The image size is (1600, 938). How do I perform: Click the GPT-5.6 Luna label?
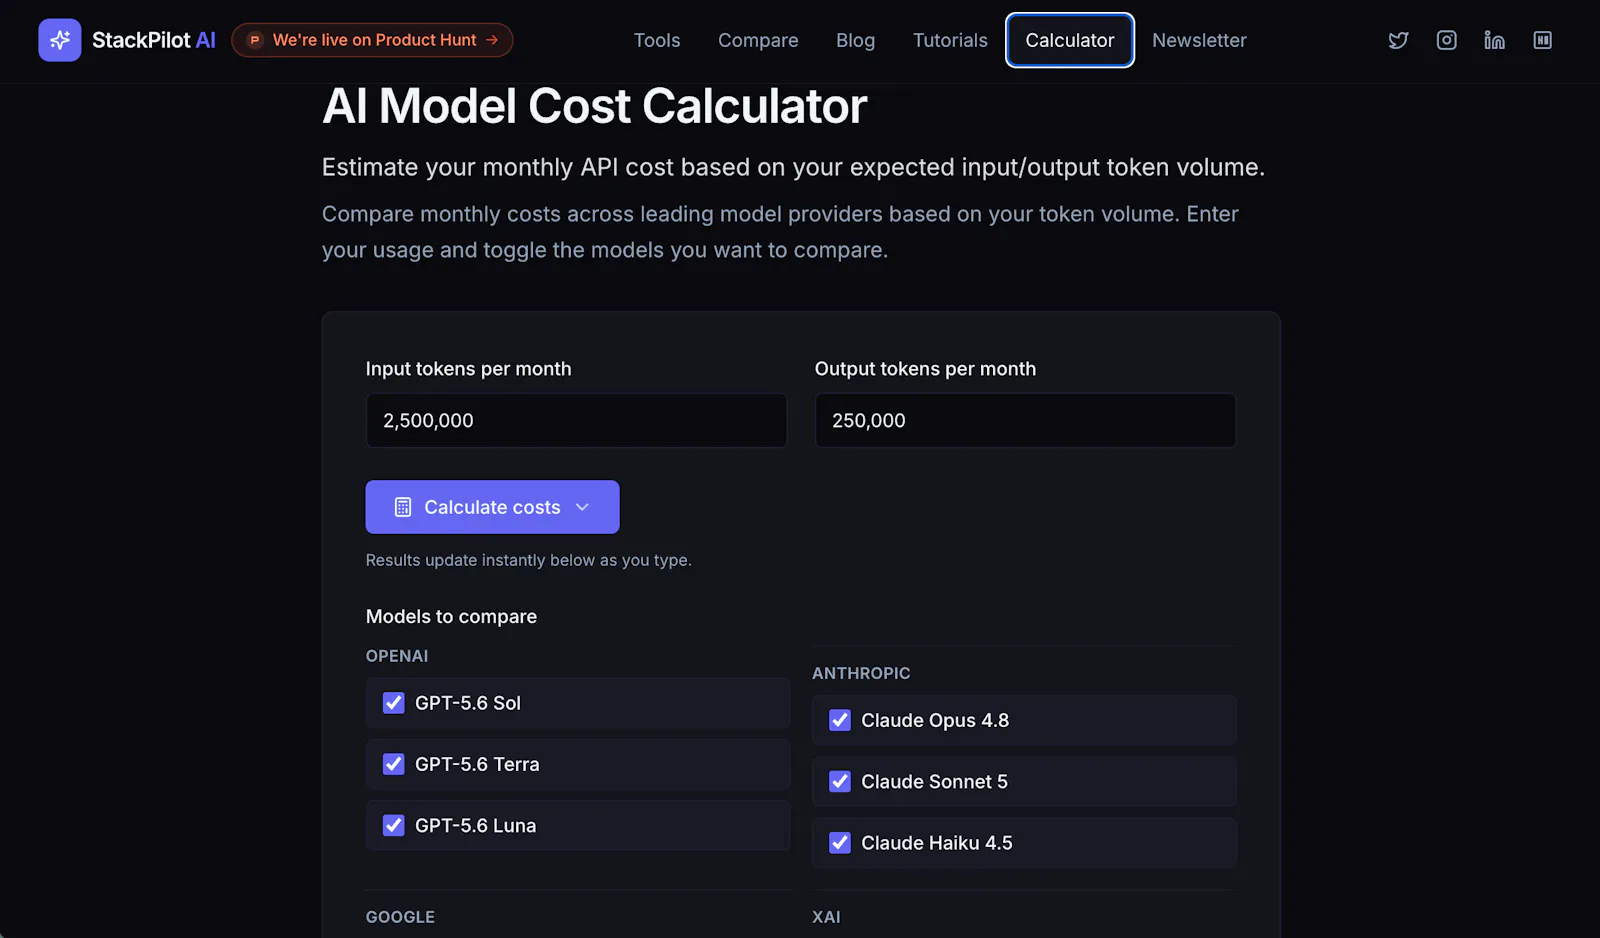(x=475, y=826)
